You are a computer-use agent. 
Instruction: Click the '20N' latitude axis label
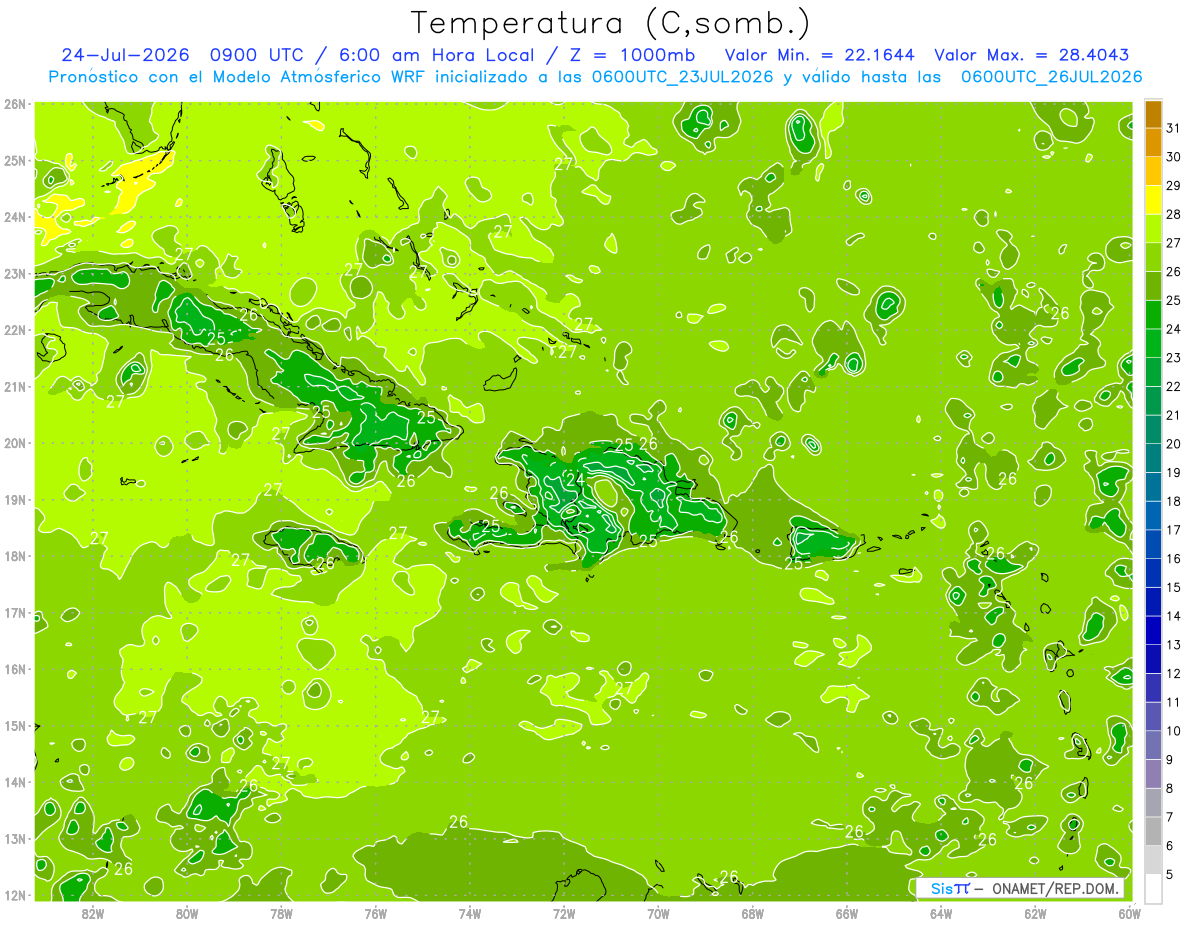(x=15, y=443)
